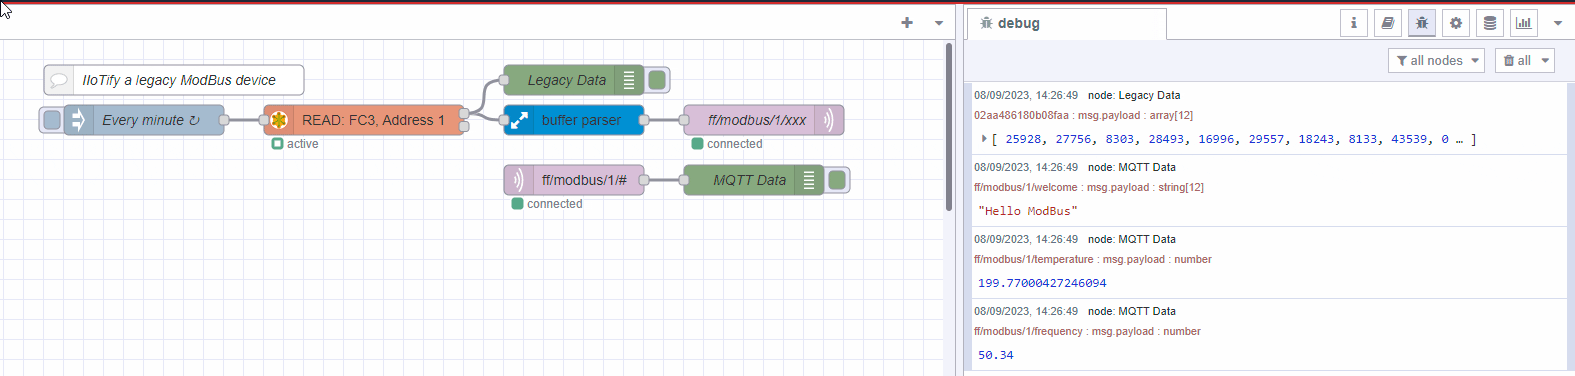Select the ff/modbus/1/xxx MQTT out node
Screen dimensions: 1575x376
[x=764, y=120]
